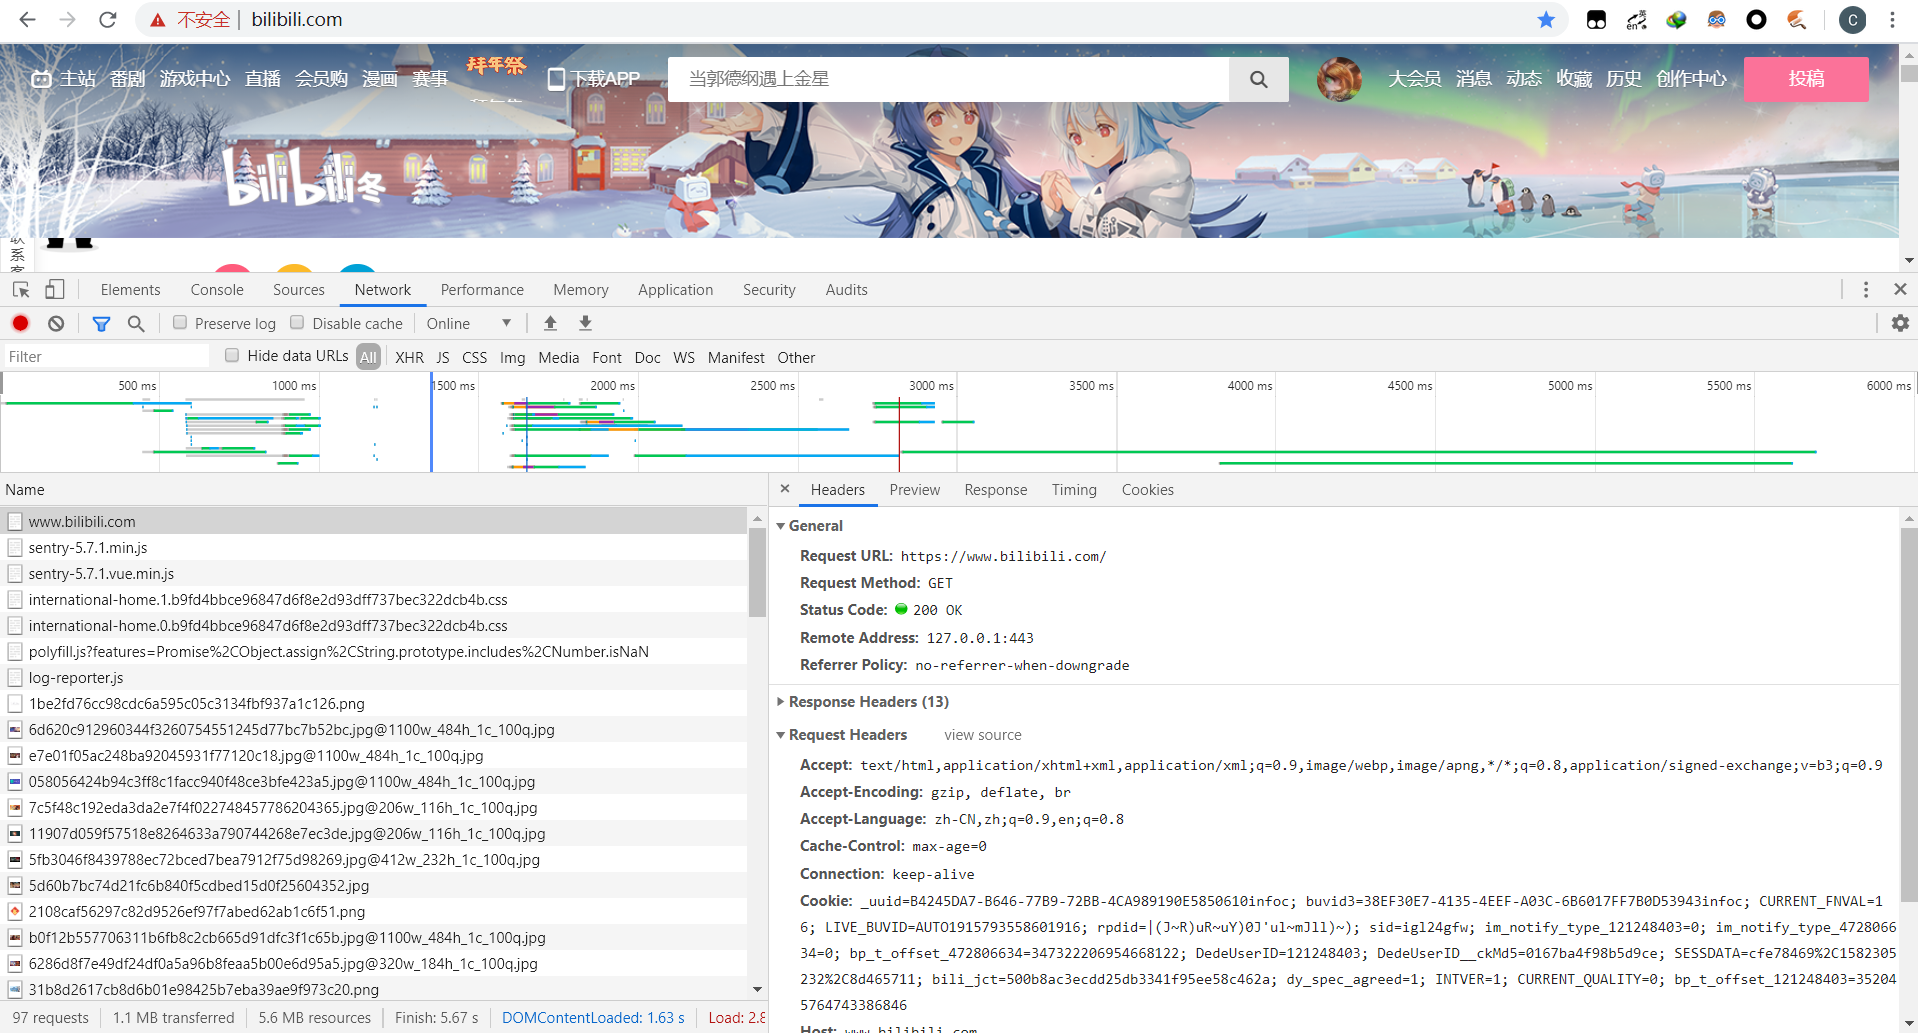Click the black-and-white panda extension icon
This screenshot has height=1033, width=1918.
[1596, 19]
